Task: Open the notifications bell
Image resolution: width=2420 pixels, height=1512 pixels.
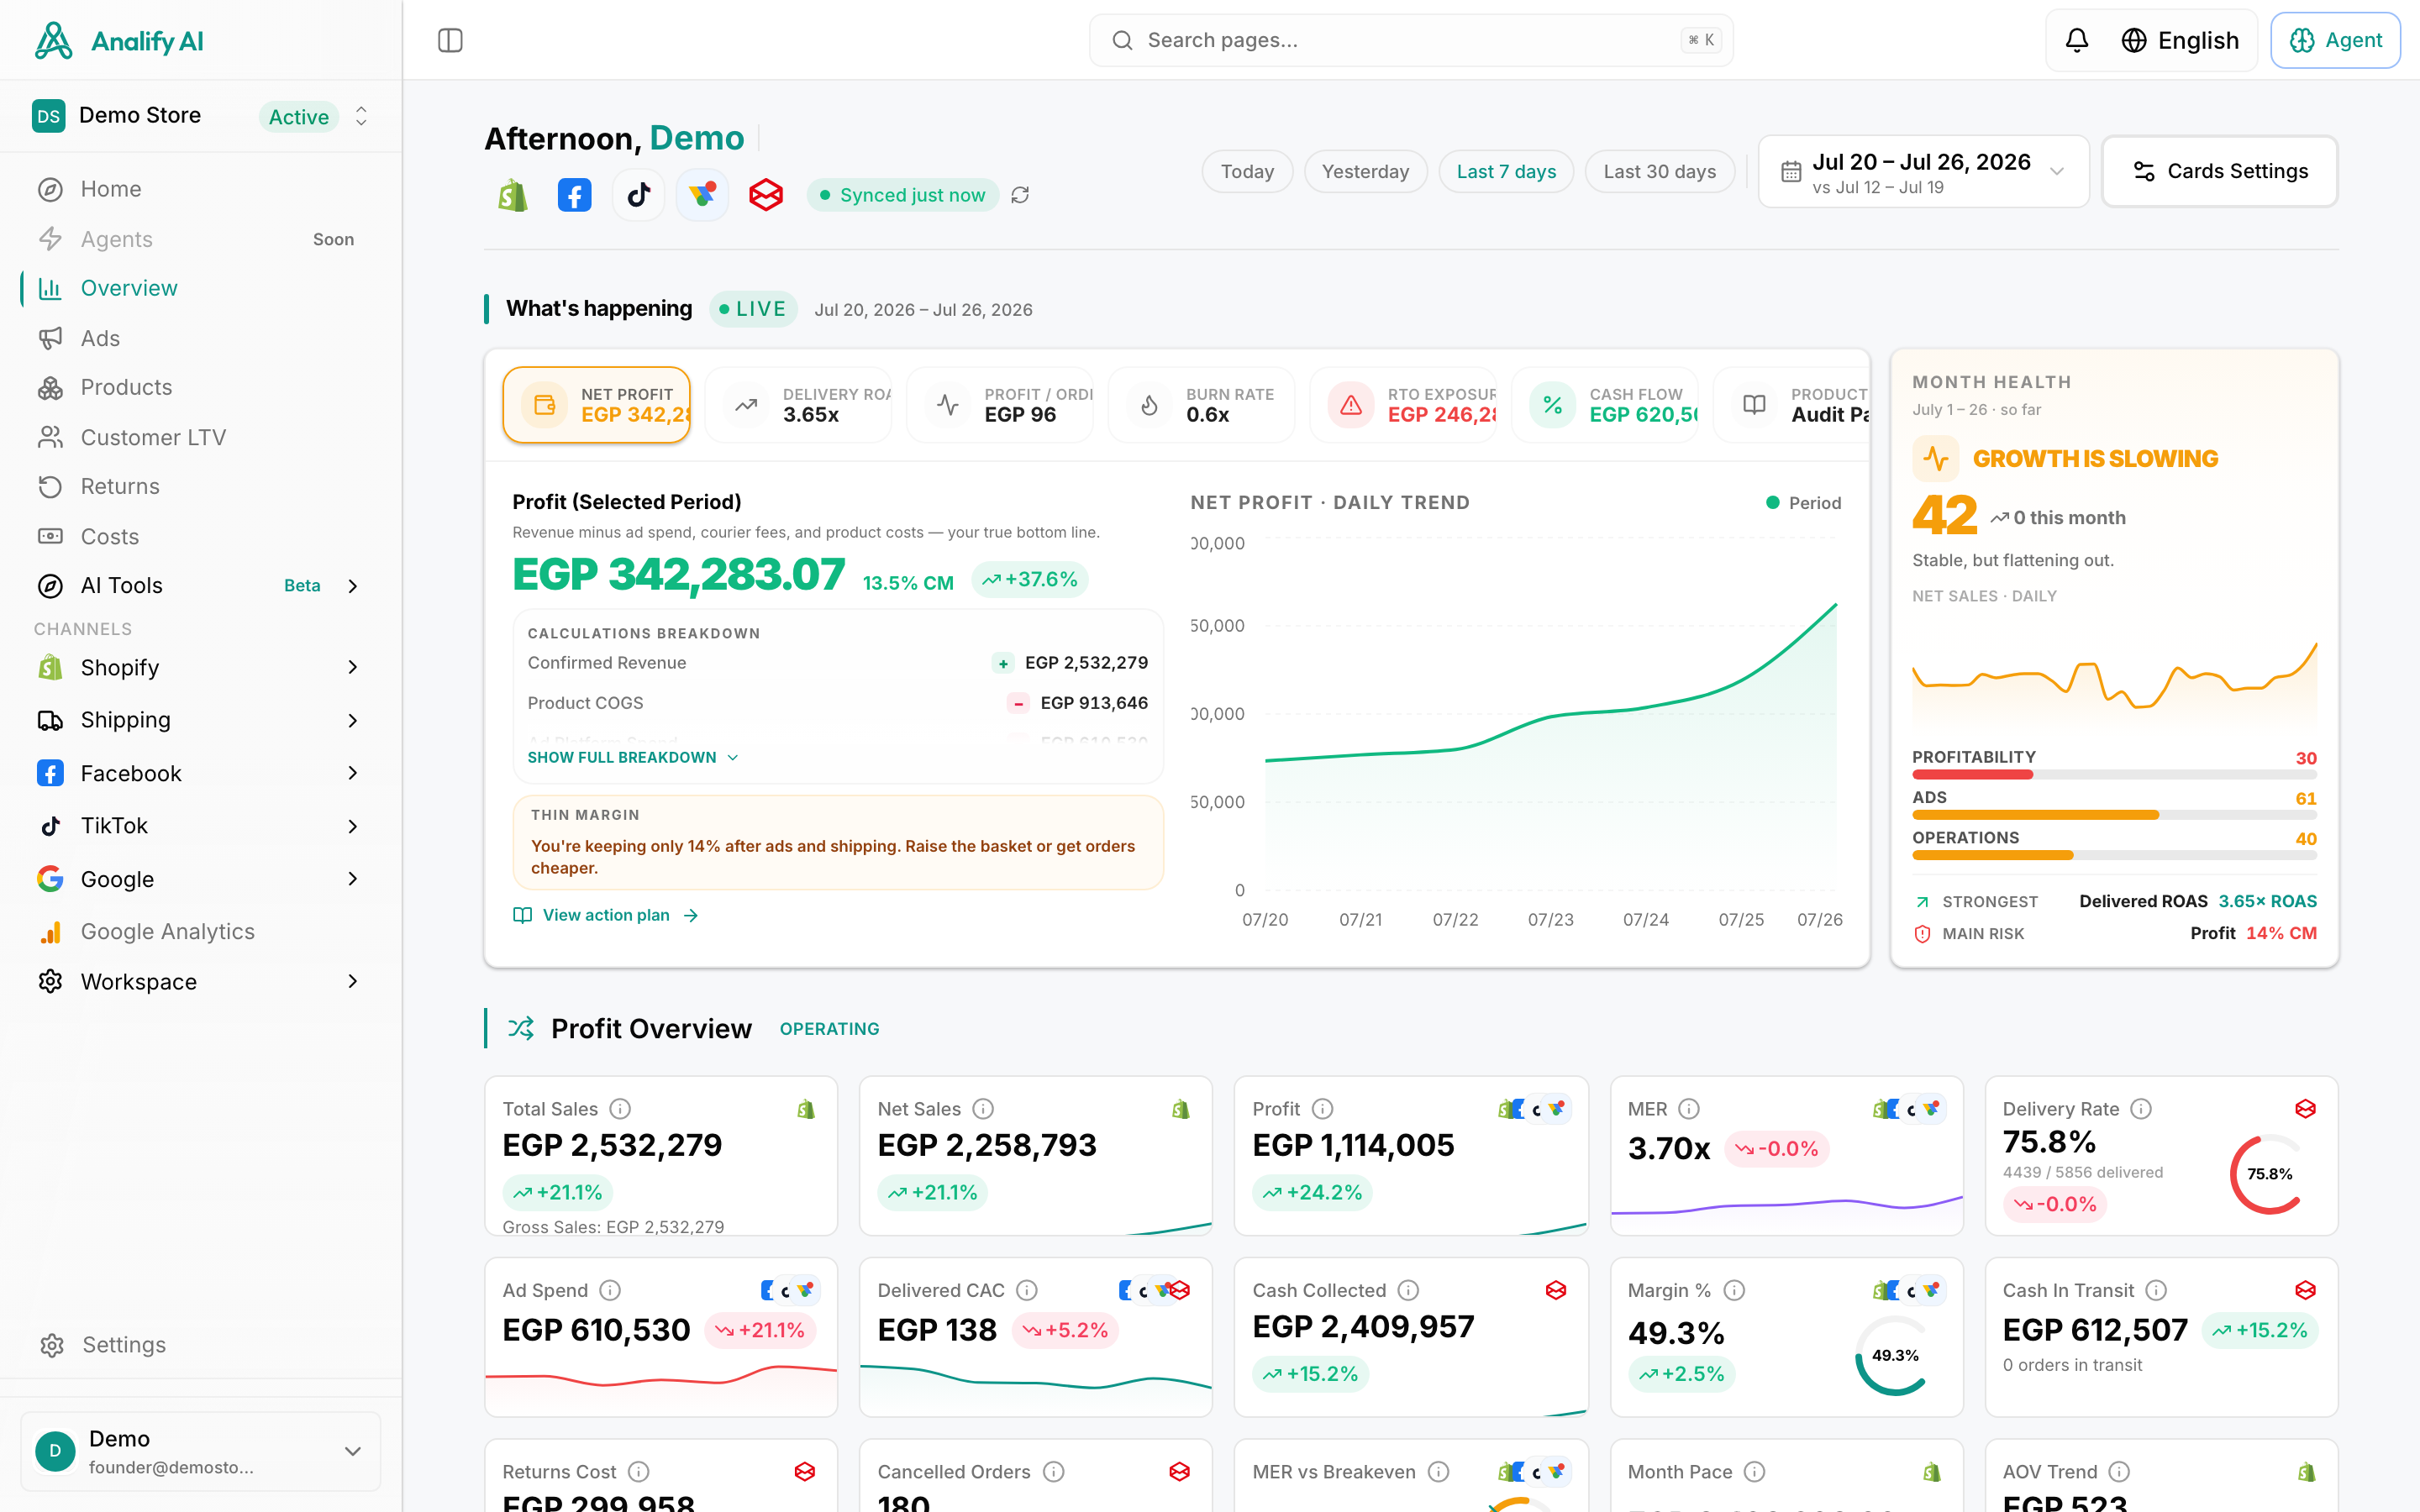Action: pos(2077,40)
